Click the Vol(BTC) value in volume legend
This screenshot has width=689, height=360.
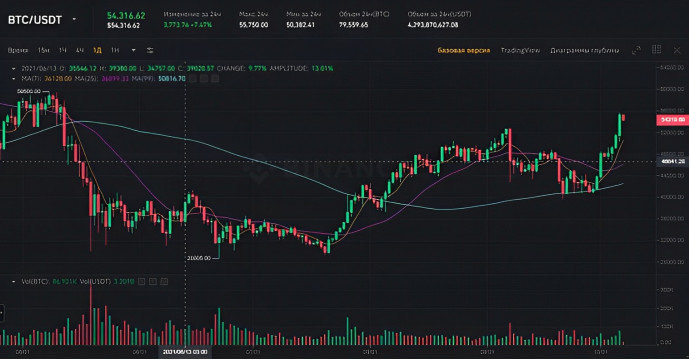pos(65,281)
